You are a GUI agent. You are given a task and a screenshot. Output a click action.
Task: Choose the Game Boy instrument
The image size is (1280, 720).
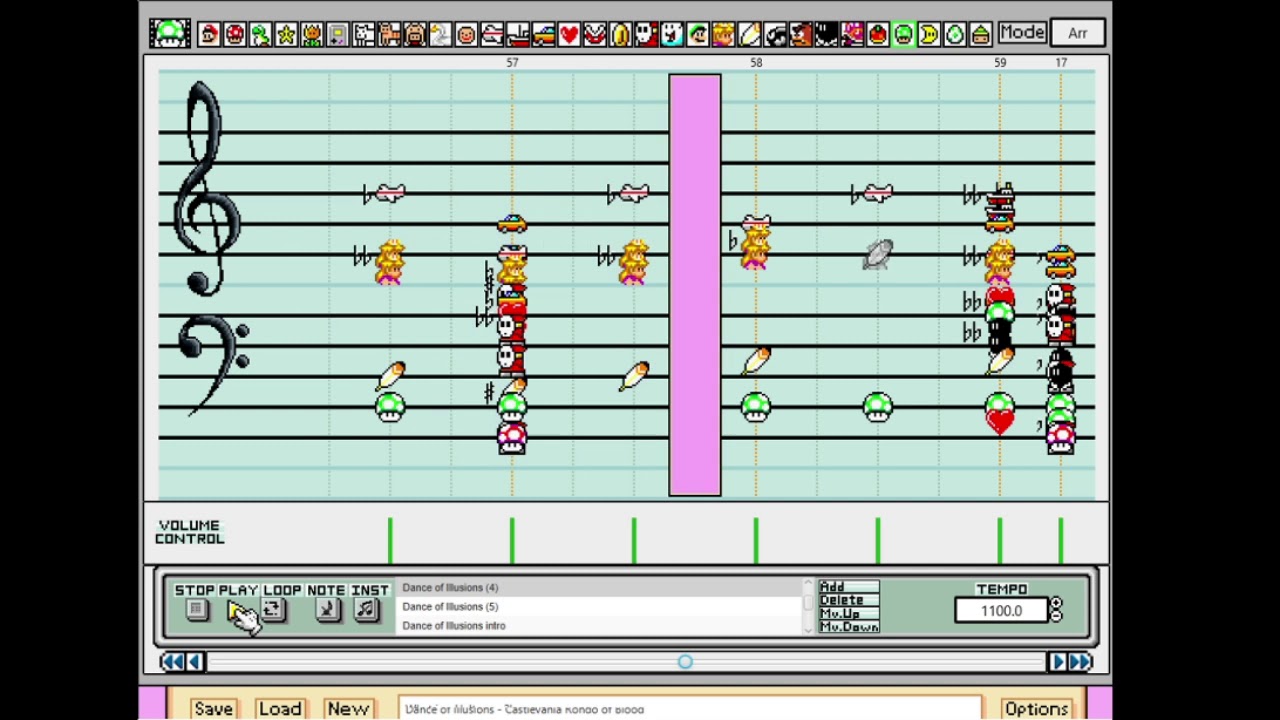338,34
